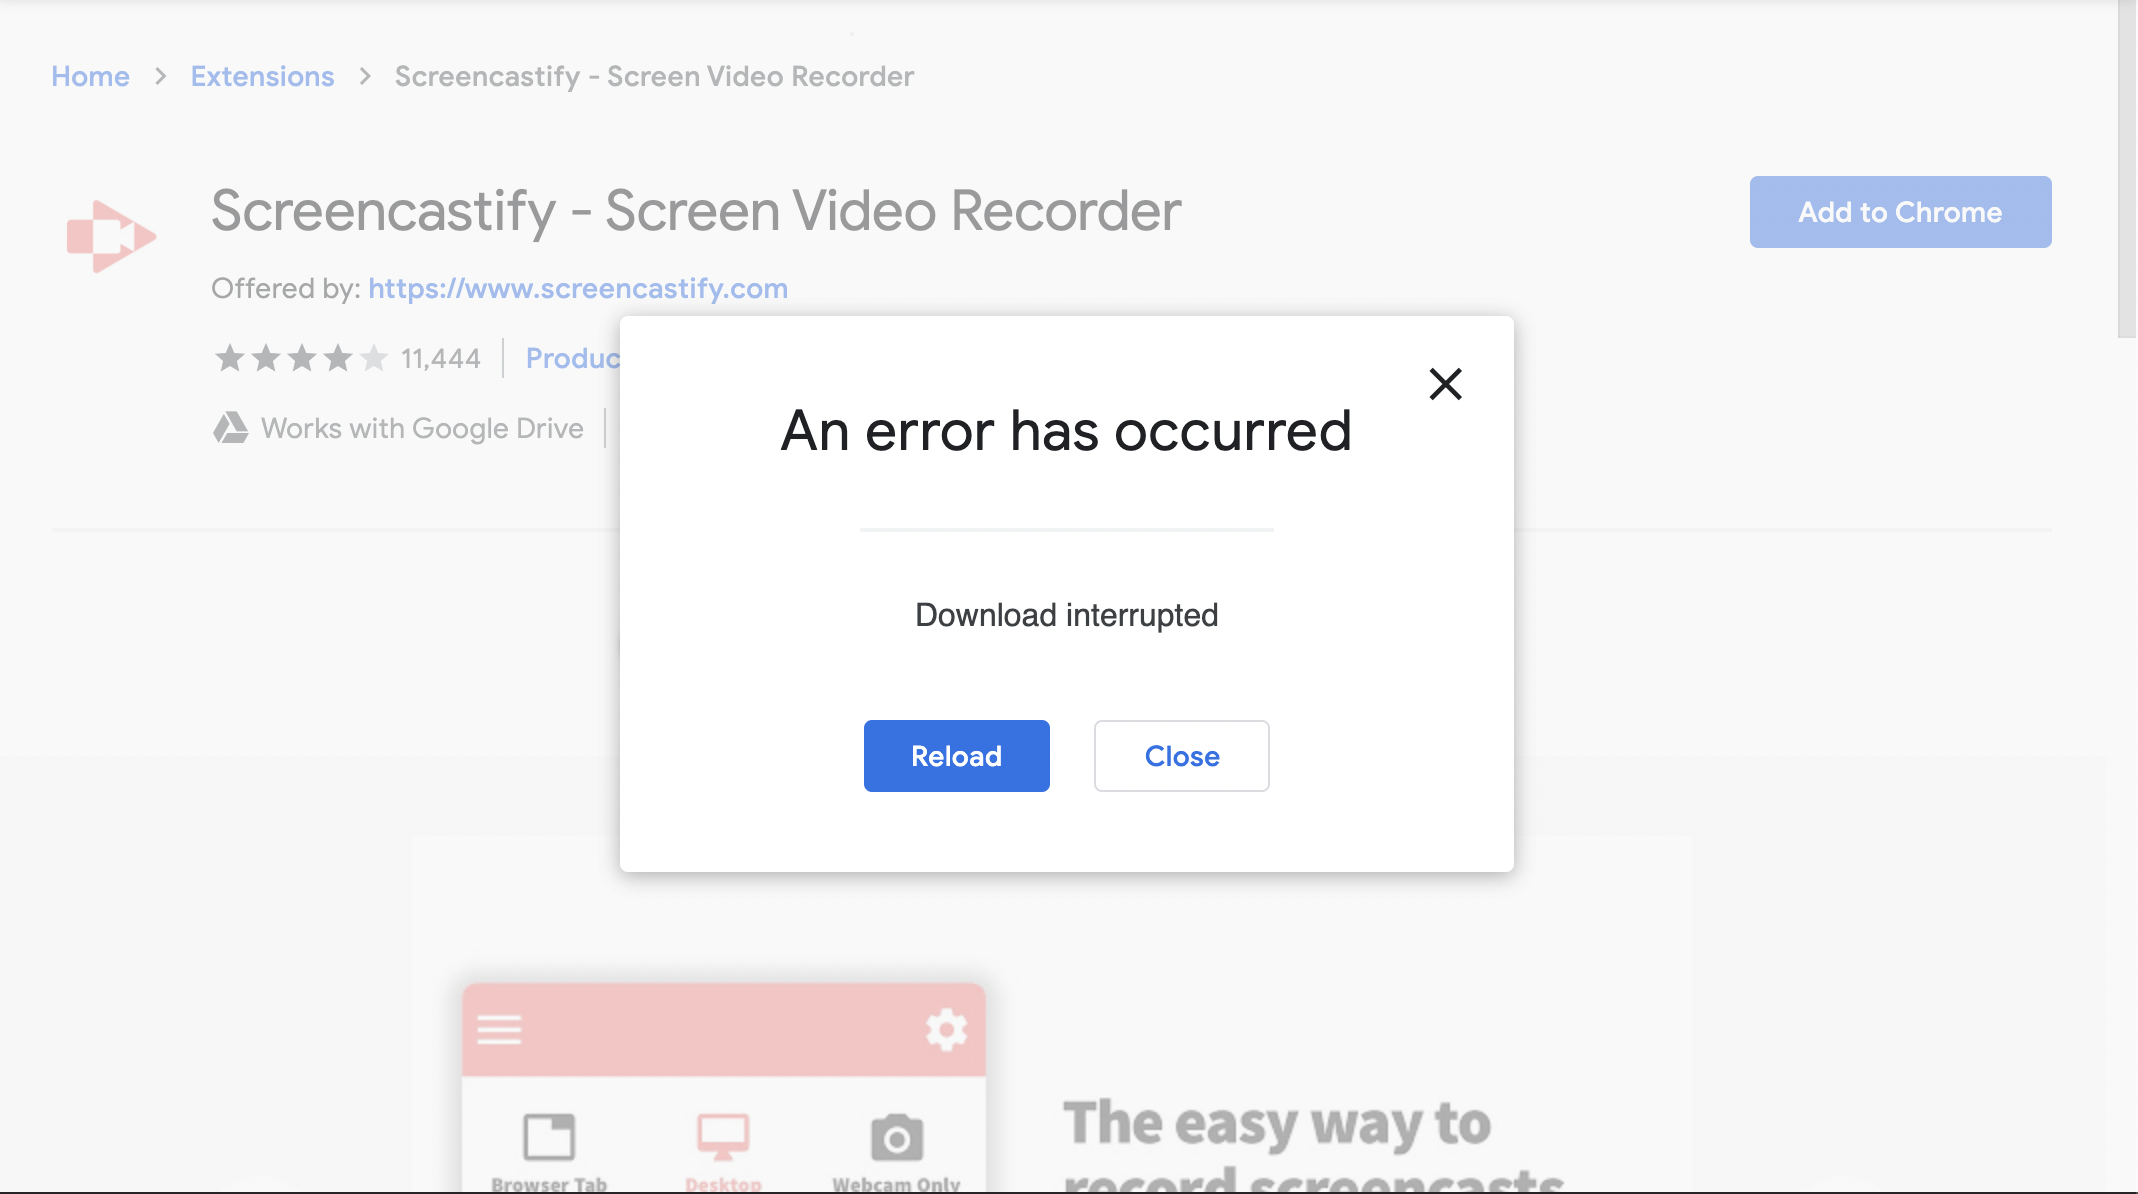Click the Add to Chrome button
Viewport: 2138px width, 1194px height.
click(1902, 213)
